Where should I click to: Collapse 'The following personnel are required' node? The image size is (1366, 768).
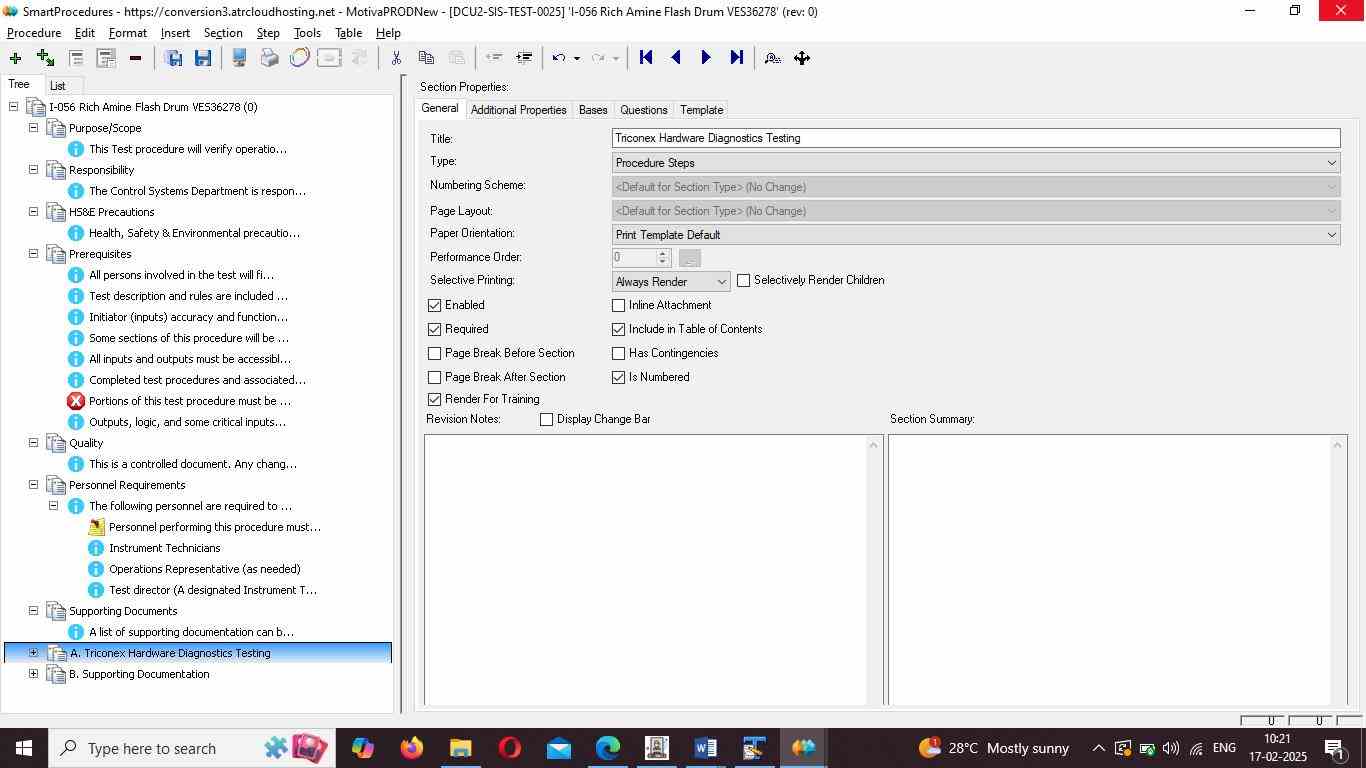pyautogui.click(x=53, y=506)
